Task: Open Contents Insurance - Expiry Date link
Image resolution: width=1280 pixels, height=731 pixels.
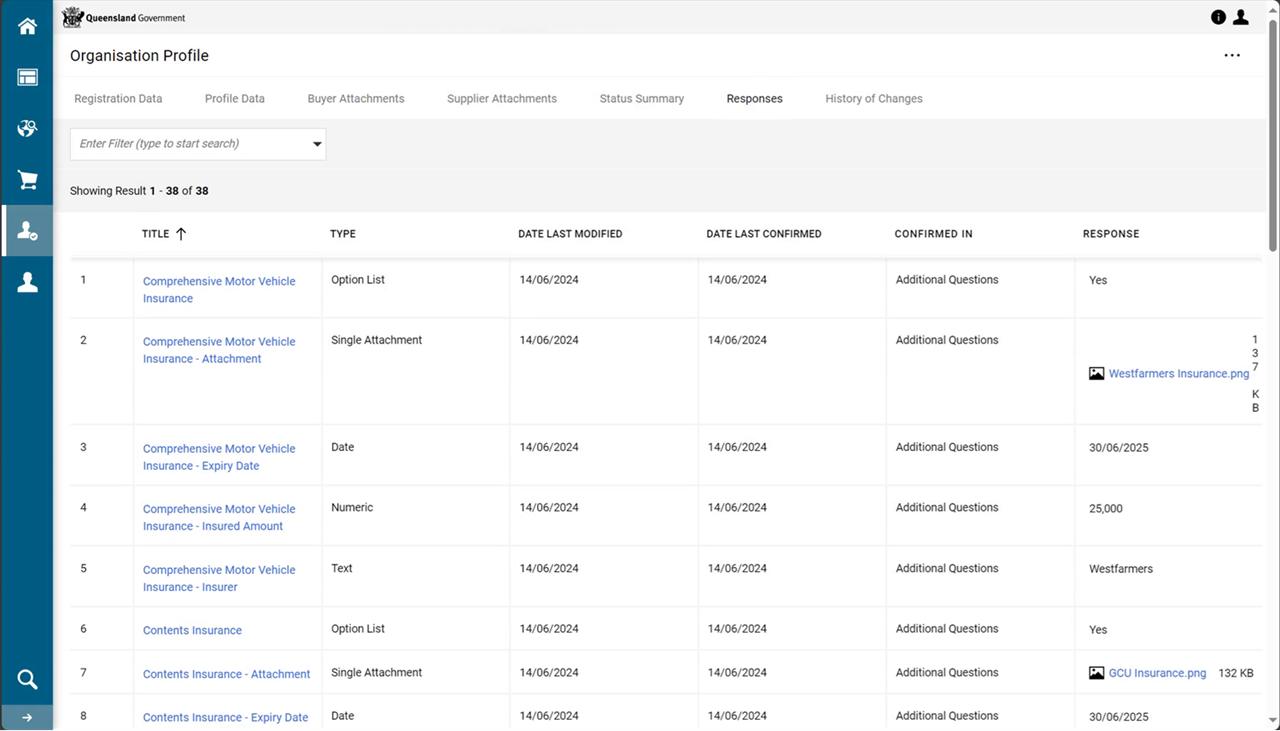Action: (x=226, y=717)
